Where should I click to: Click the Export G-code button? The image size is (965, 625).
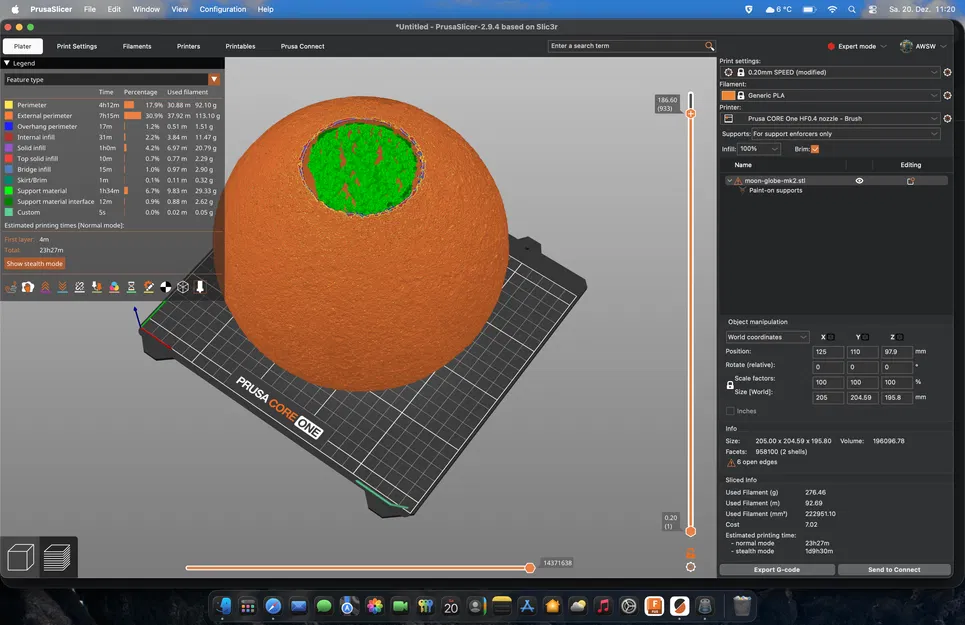[777, 569]
